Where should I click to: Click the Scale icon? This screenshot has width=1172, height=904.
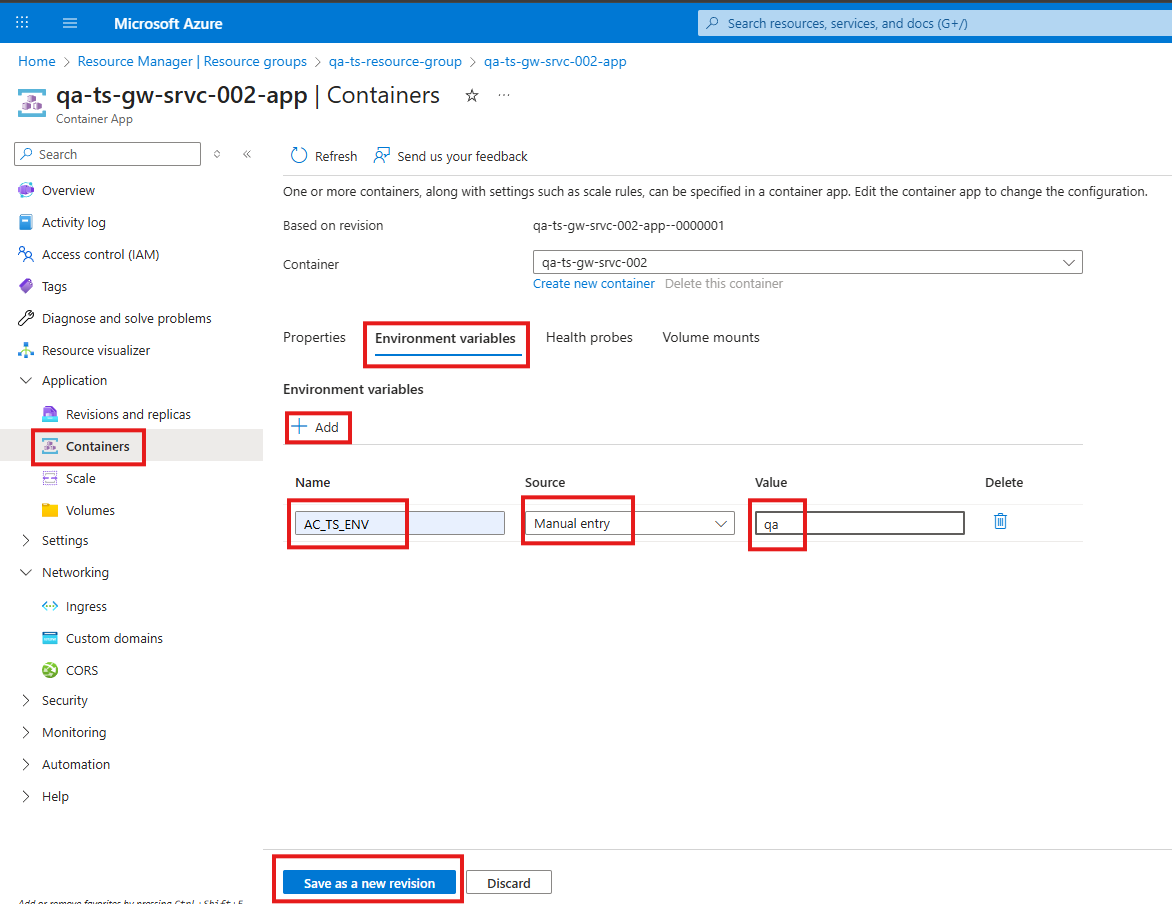point(50,479)
